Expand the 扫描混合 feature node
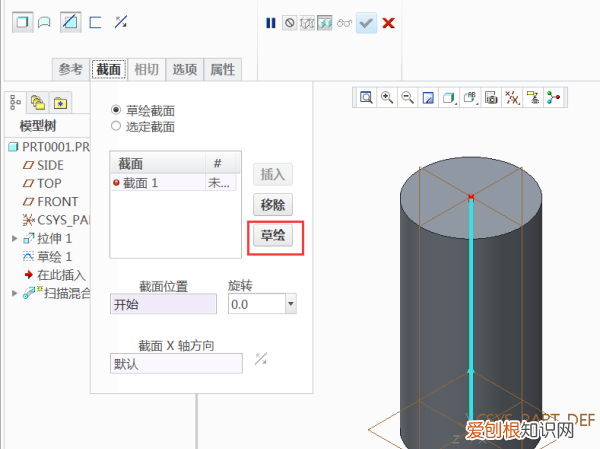600x449 pixels. click(x=15, y=293)
